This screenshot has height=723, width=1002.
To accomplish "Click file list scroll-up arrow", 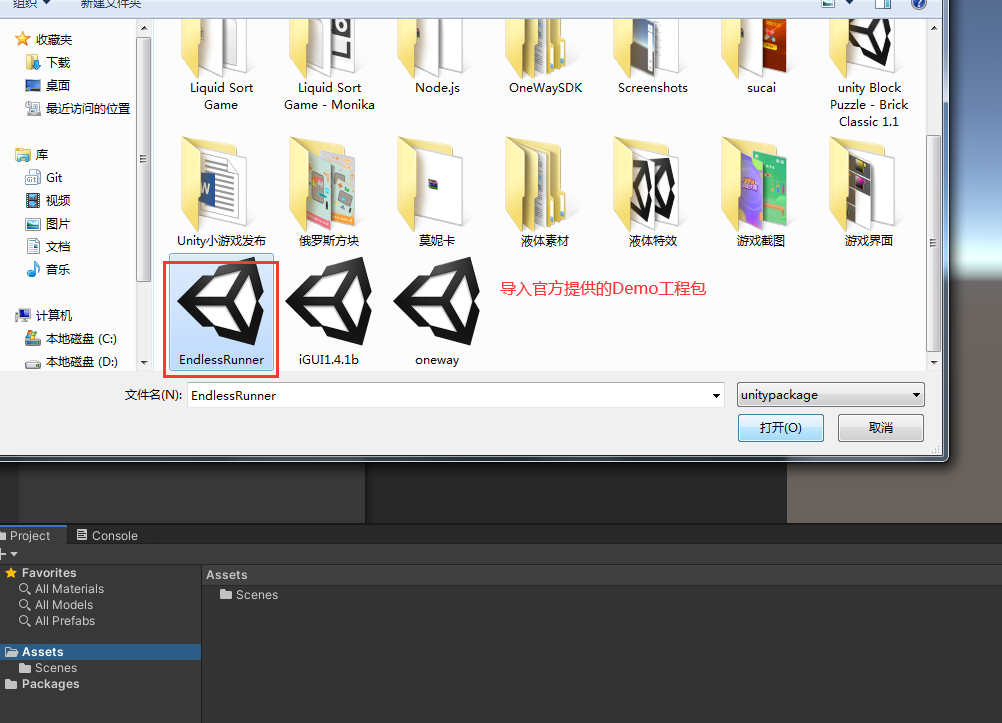I will [934, 28].
